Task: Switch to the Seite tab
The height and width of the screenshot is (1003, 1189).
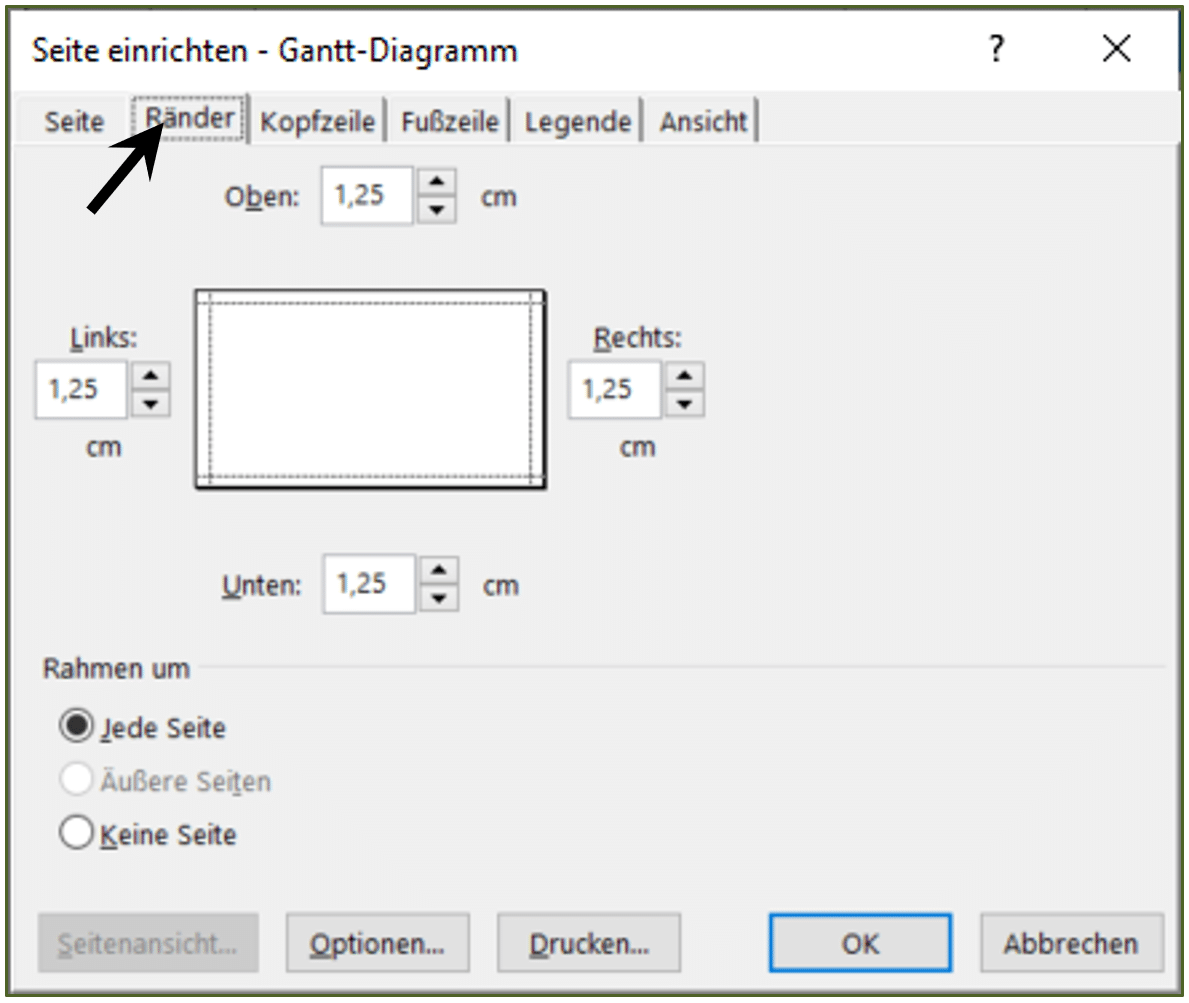Action: [x=74, y=121]
